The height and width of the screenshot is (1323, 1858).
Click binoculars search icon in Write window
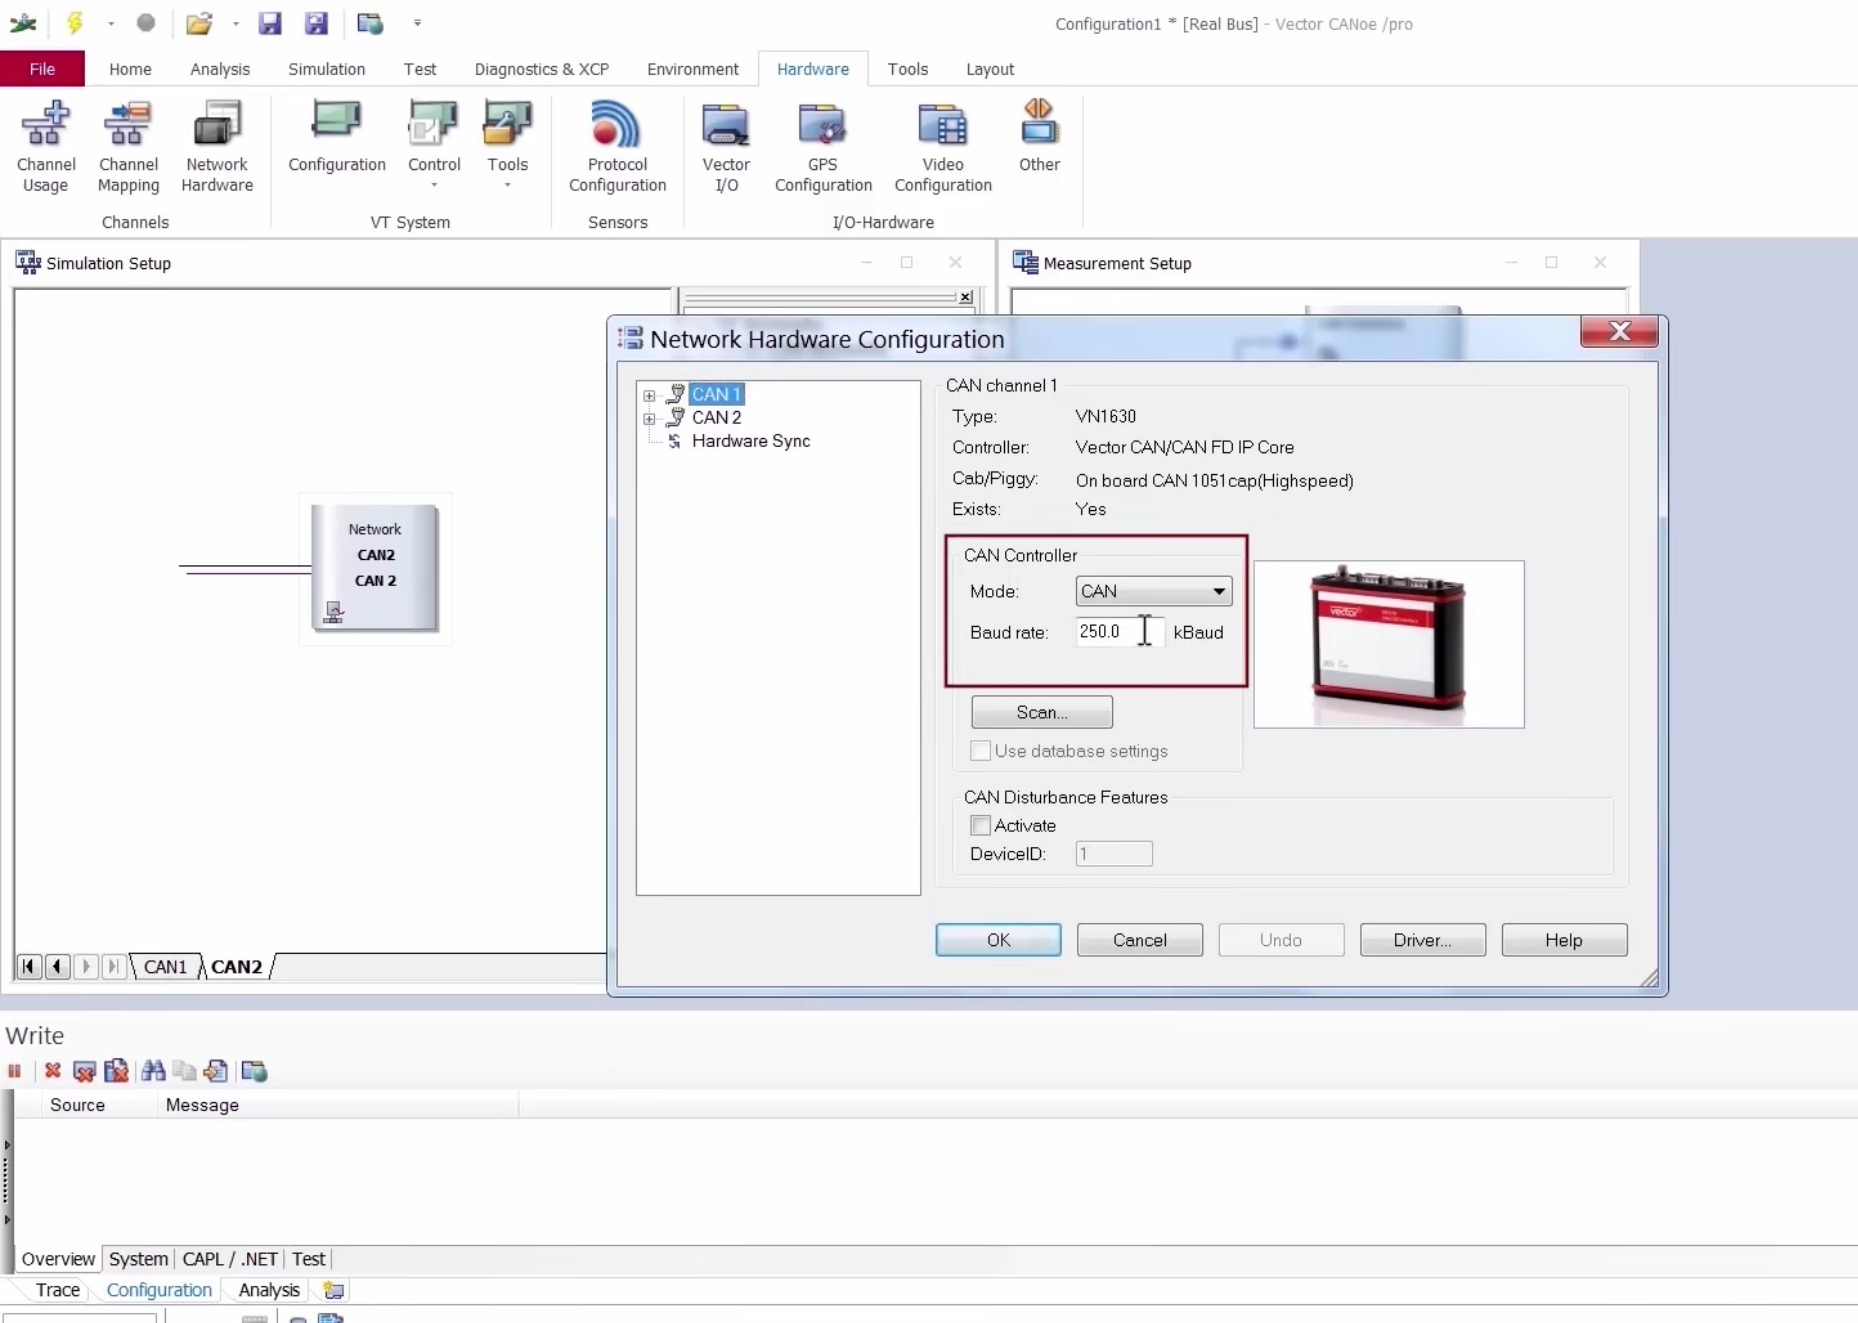pos(153,1071)
